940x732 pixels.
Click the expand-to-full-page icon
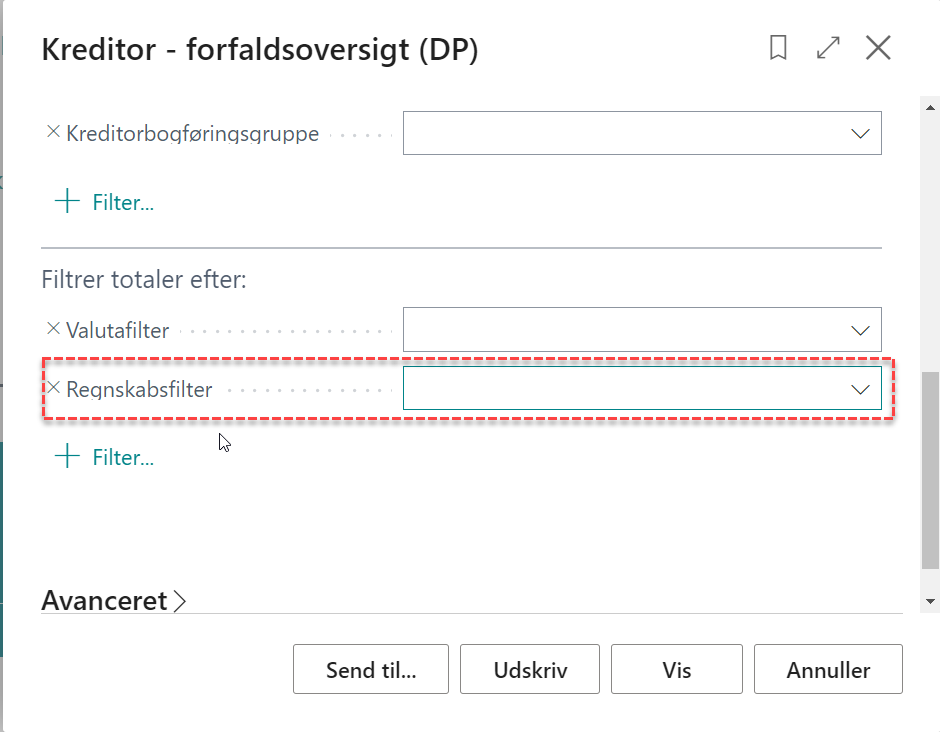827,47
